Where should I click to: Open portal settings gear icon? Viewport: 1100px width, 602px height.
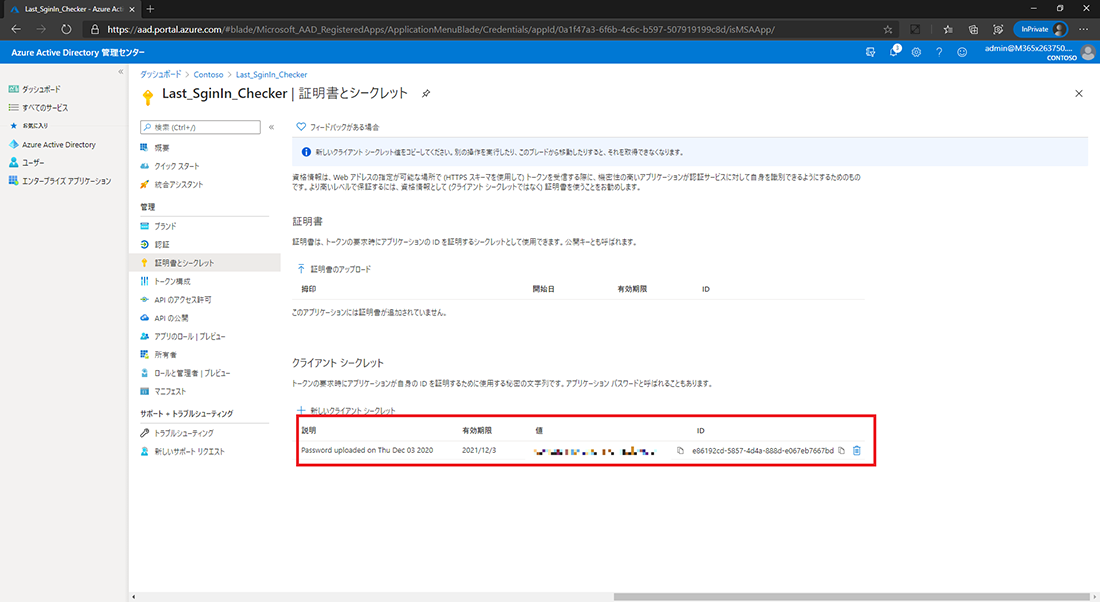(x=917, y=51)
